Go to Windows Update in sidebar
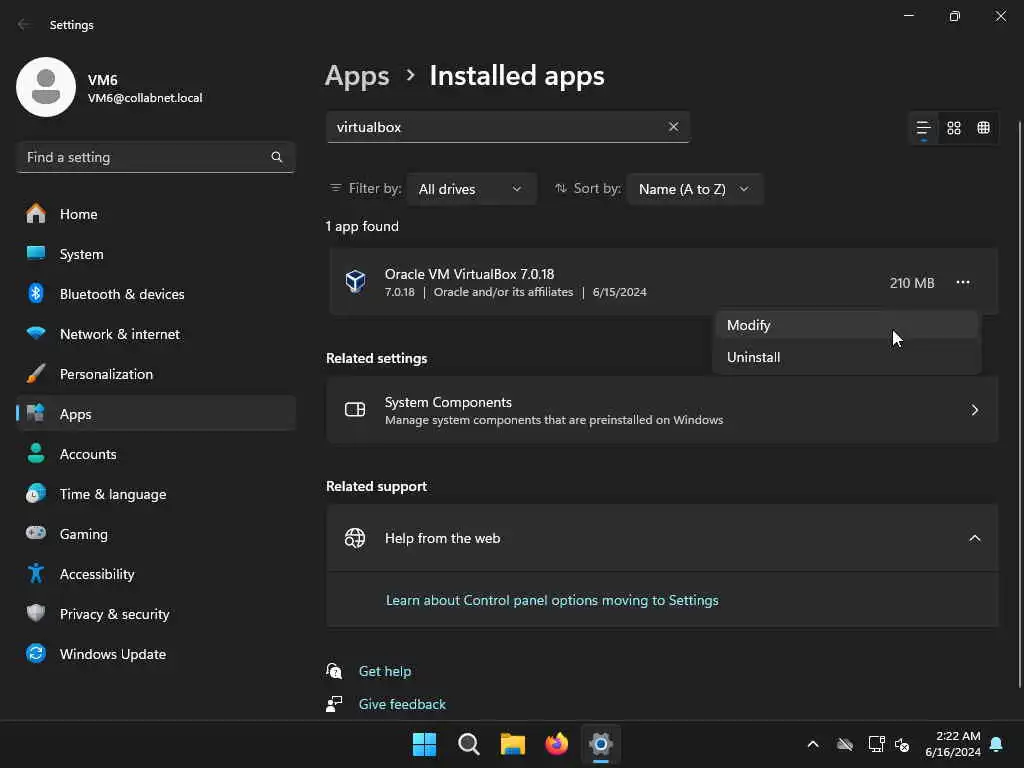Screen dimensions: 1024x768 coord(112,654)
